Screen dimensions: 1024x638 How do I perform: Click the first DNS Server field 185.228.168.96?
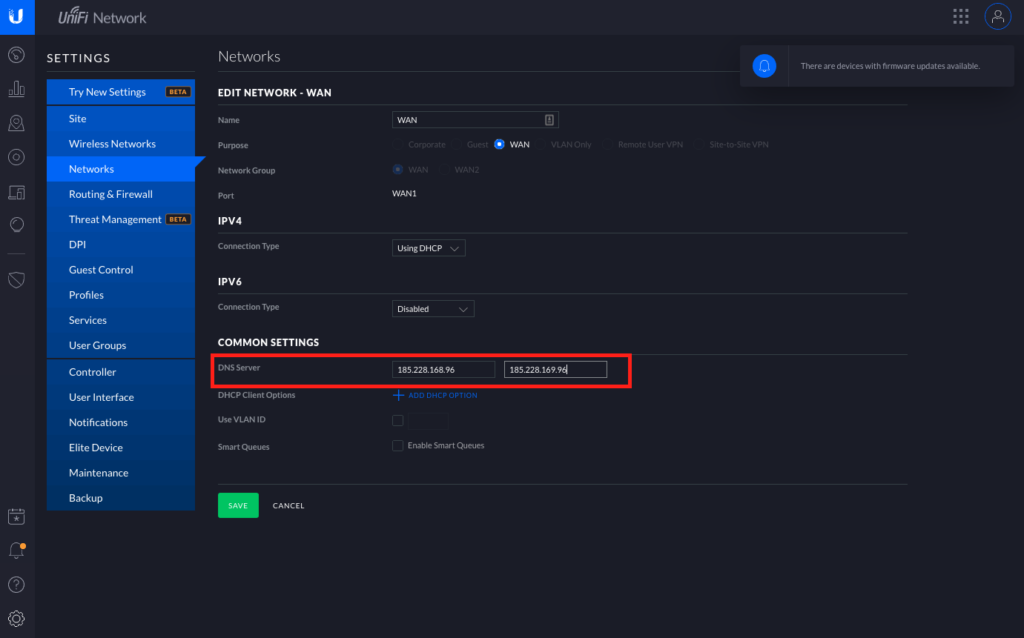pos(443,370)
